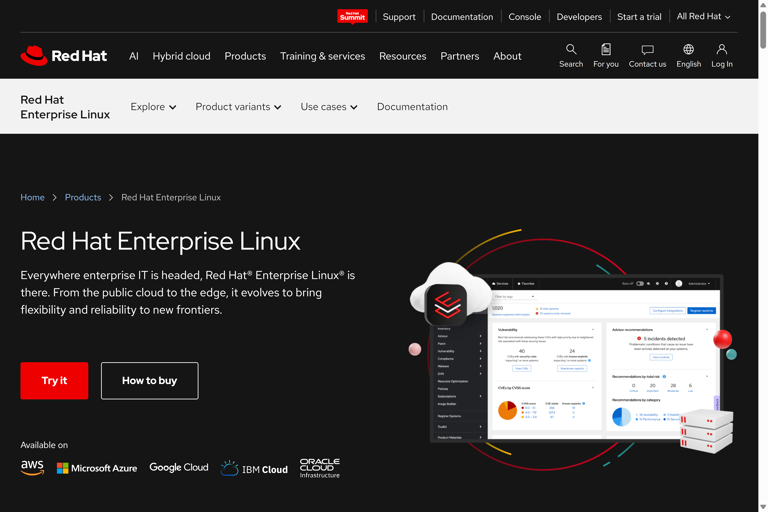The width and height of the screenshot is (768, 512).
Task: Visit the Developers link
Action: click(x=579, y=17)
